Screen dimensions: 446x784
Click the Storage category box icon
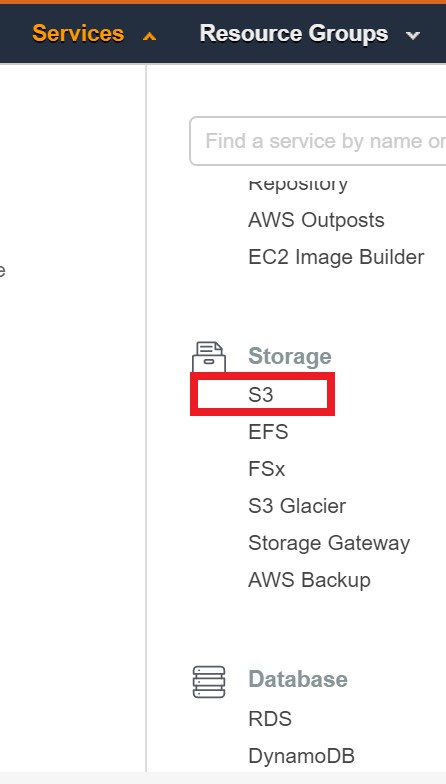pos(209,356)
